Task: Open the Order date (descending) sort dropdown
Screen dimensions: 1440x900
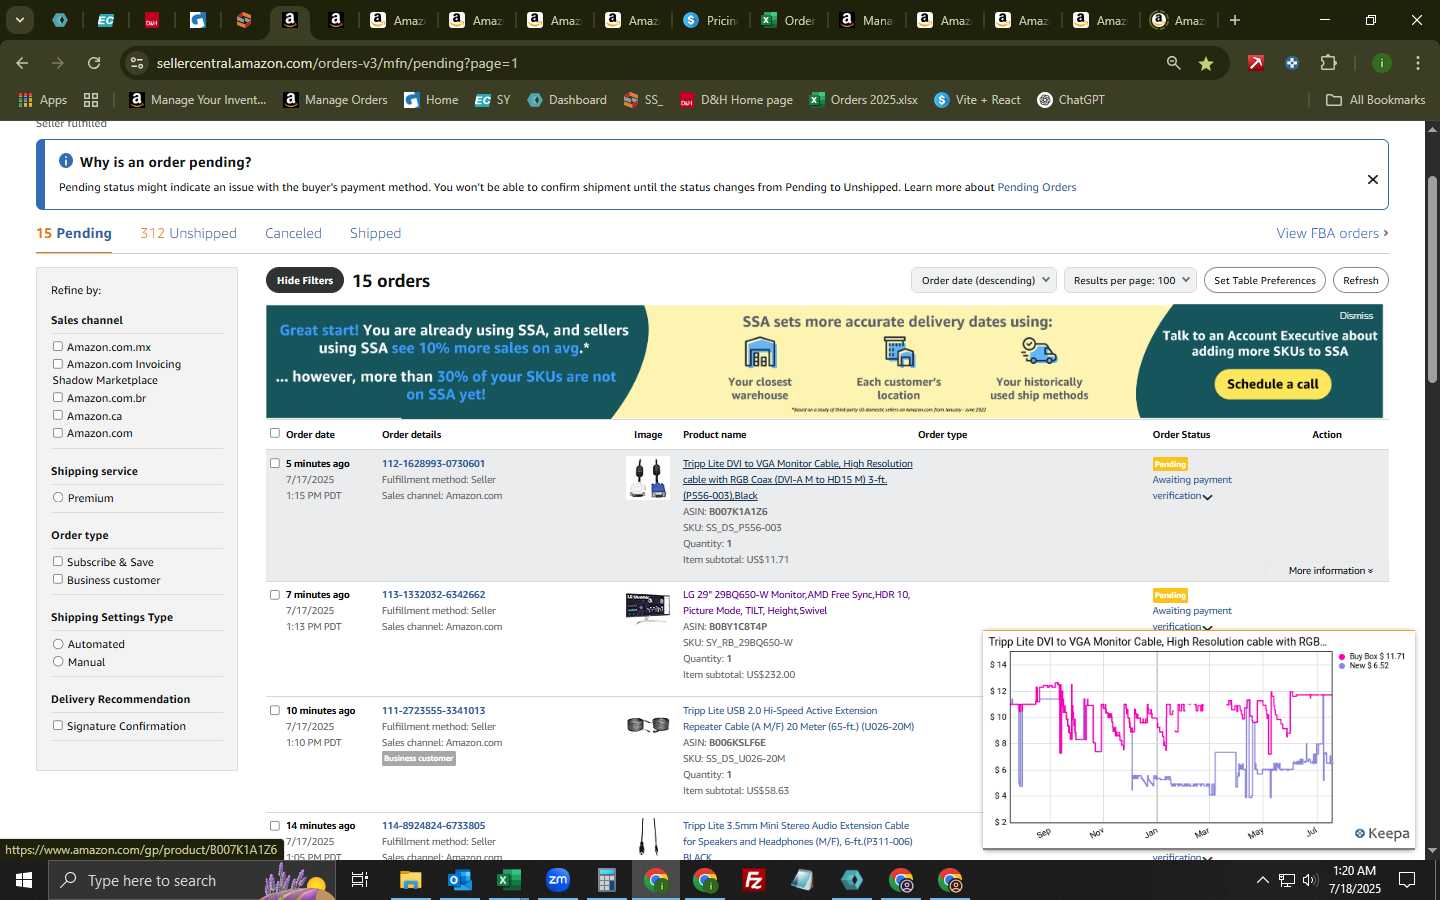Action: [x=984, y=280]
